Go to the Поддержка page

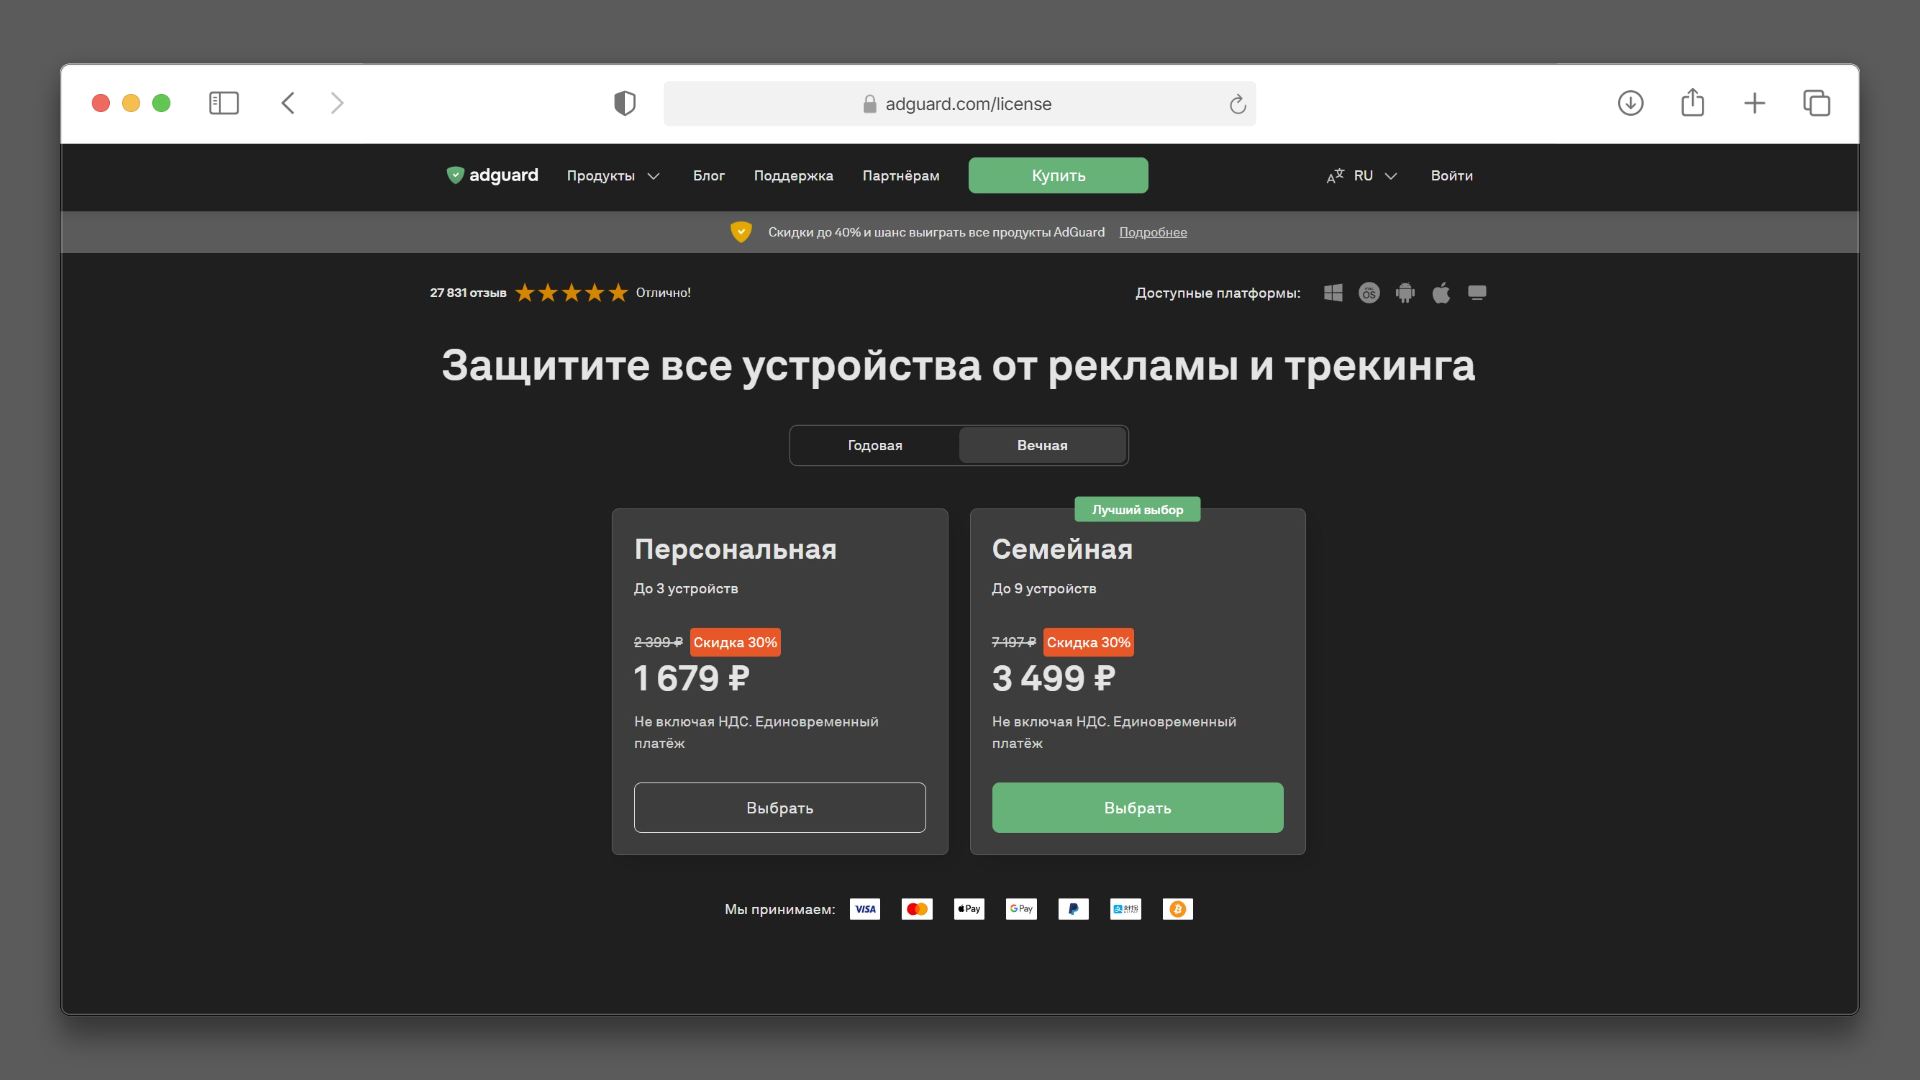click(x=794, y=175)
